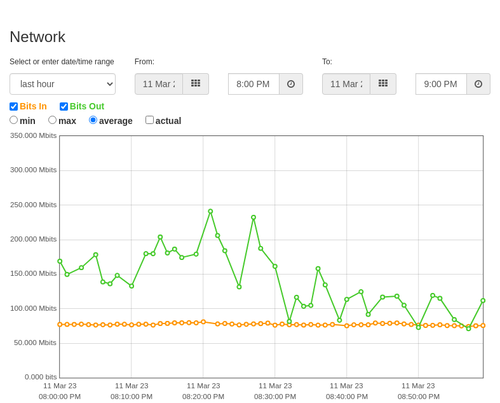The width and height of the screenshot is (500, 403).
Task: Click the '08:30:00 PM' time axis label
Action: 275,397
